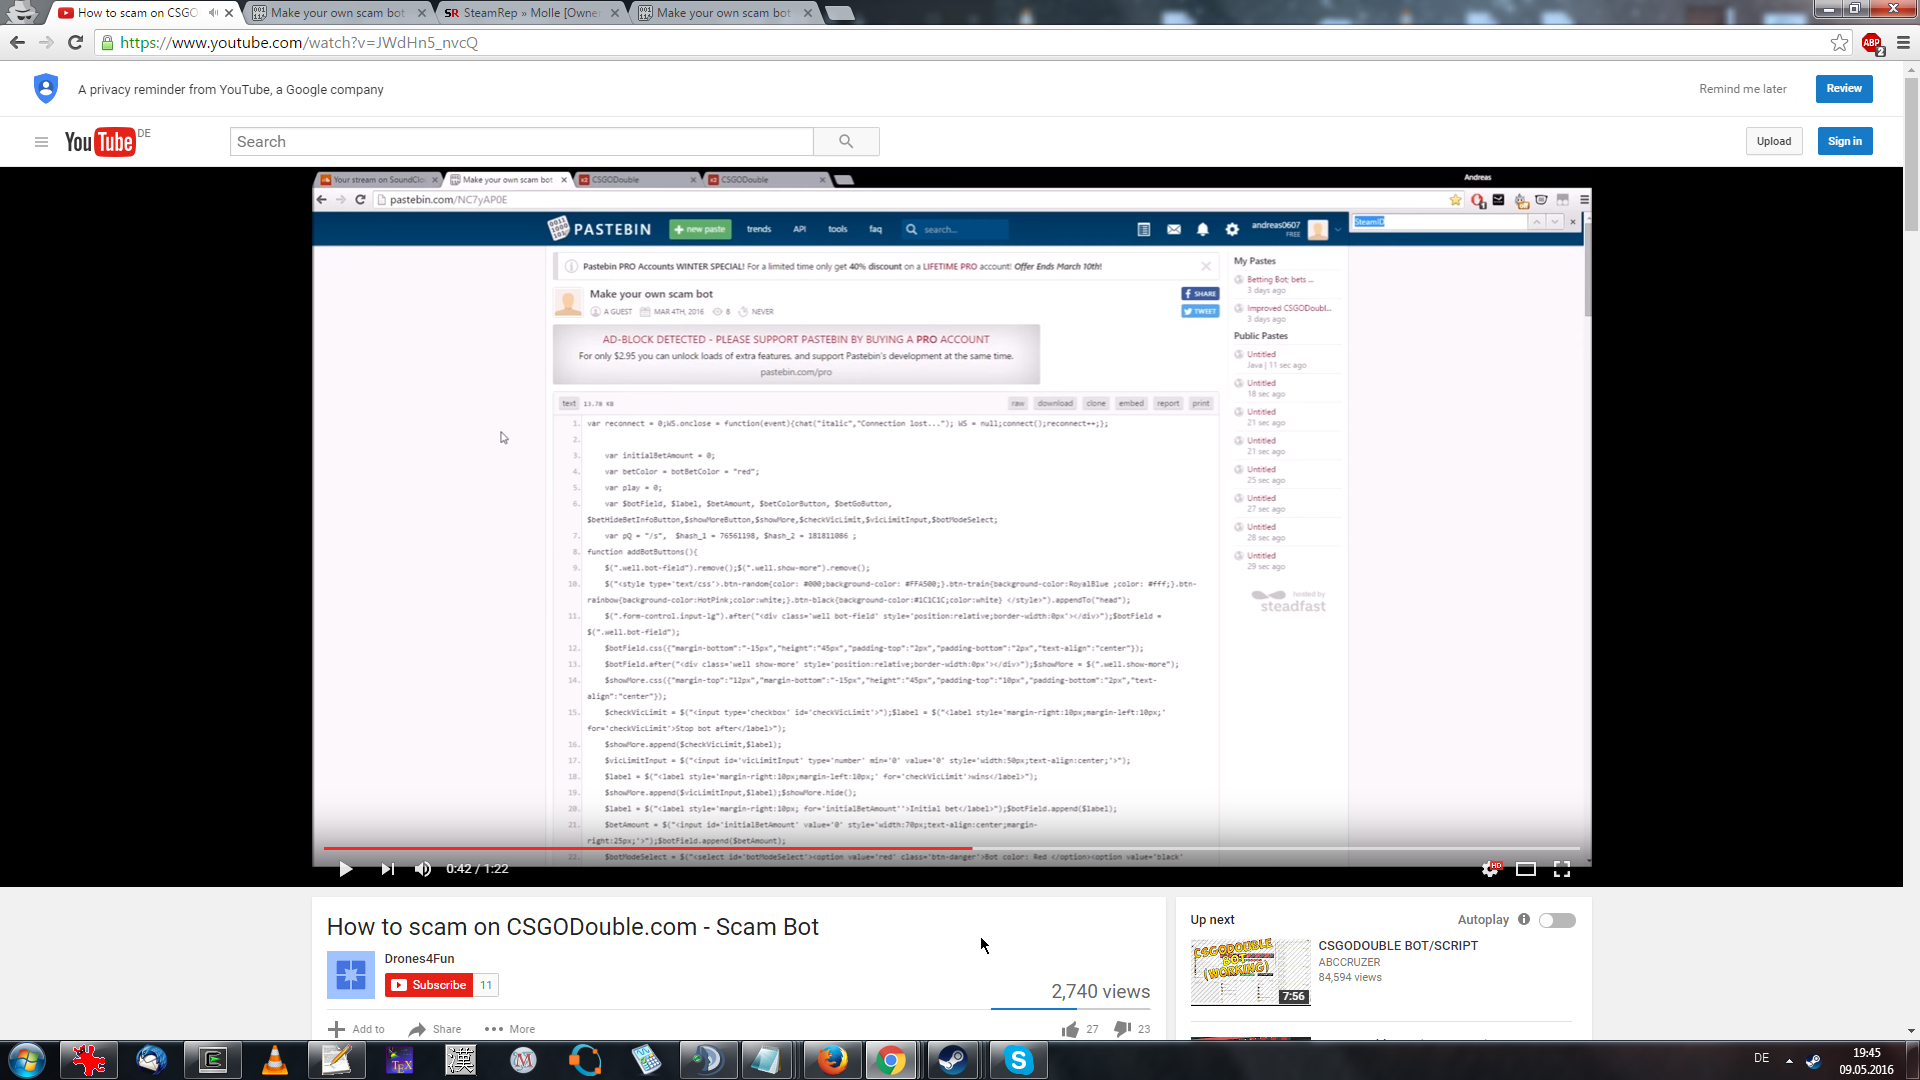
Task: Click the Review privacy button
Action: coord(1843,89)
